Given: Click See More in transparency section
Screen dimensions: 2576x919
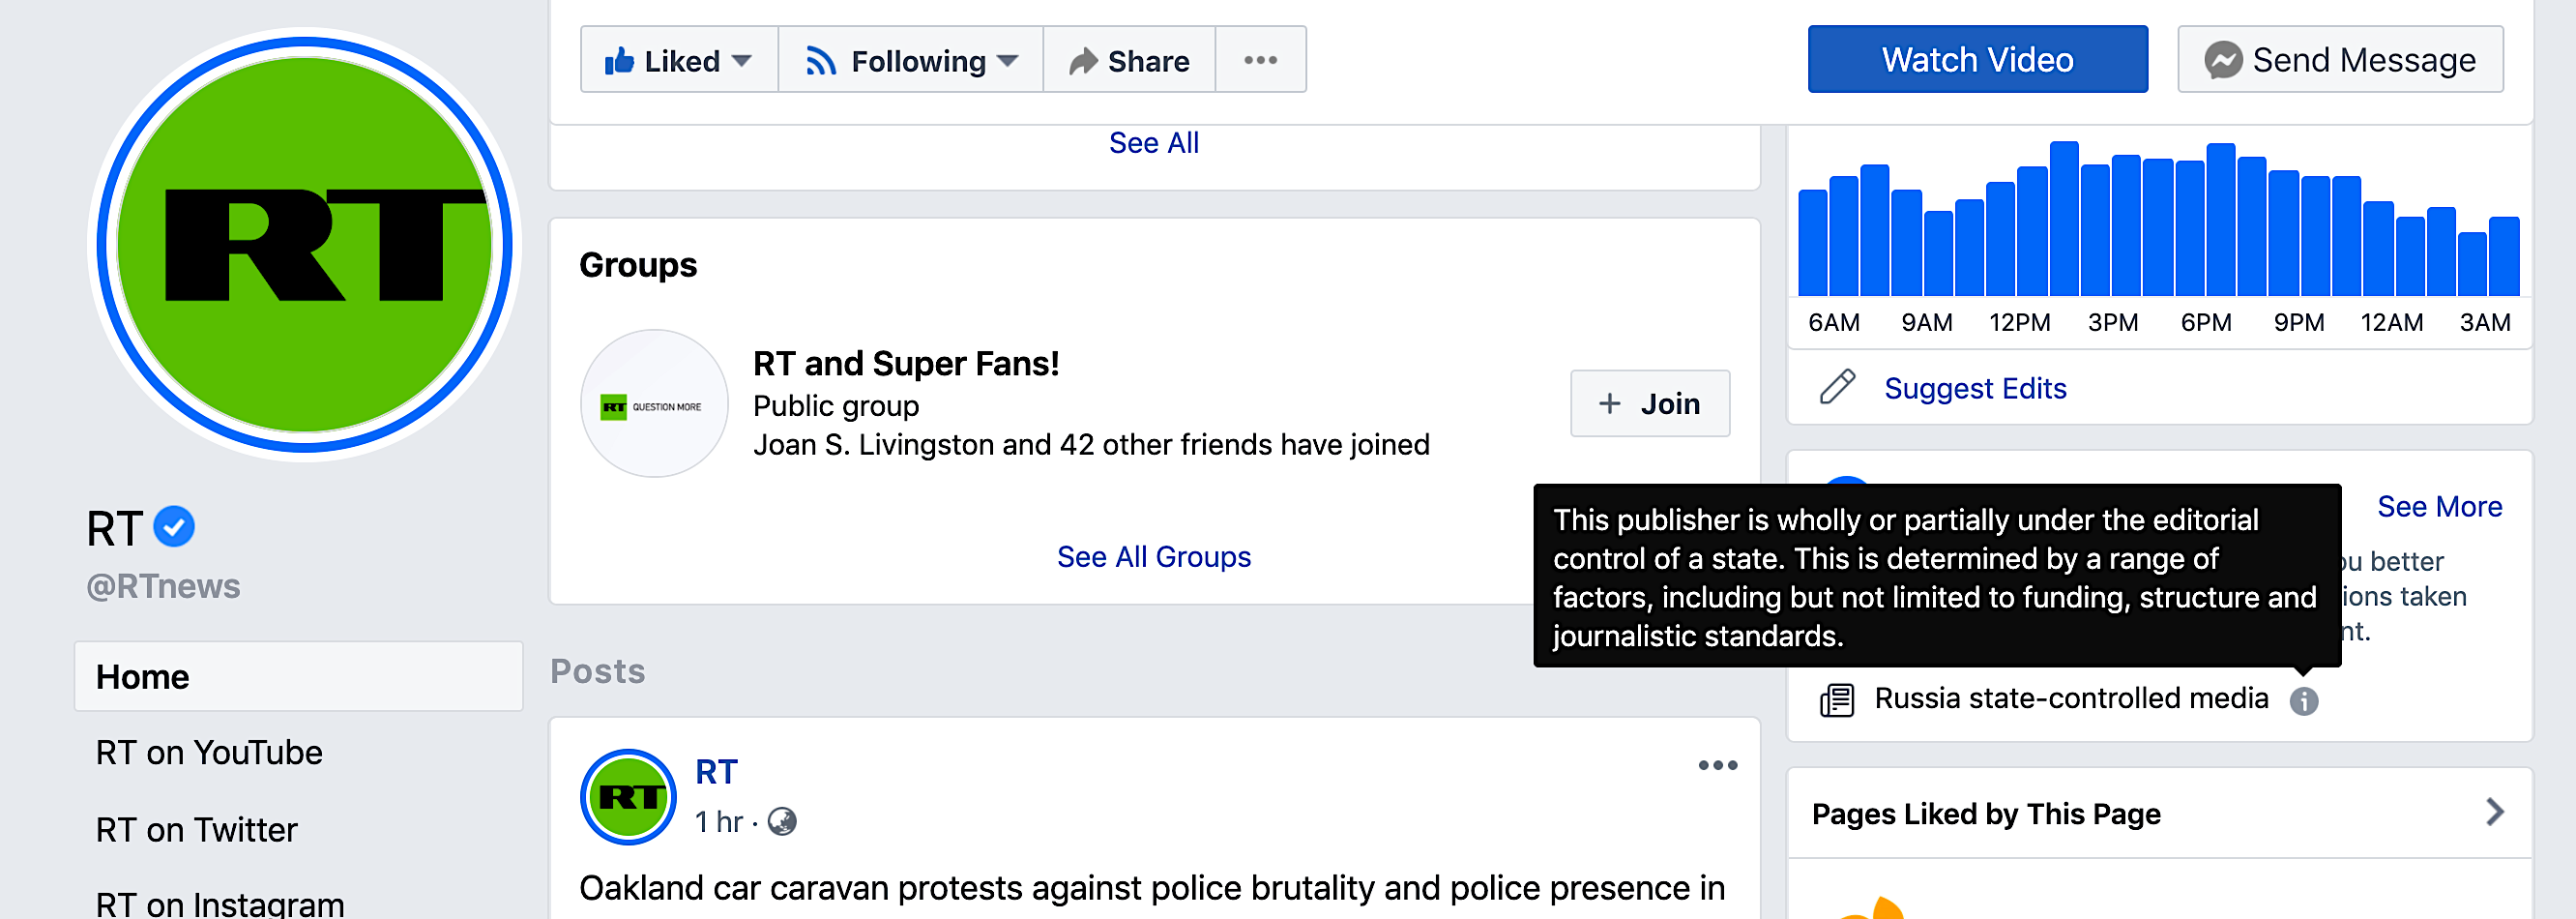Looking at the screenshot, I should pos(2439,507).
